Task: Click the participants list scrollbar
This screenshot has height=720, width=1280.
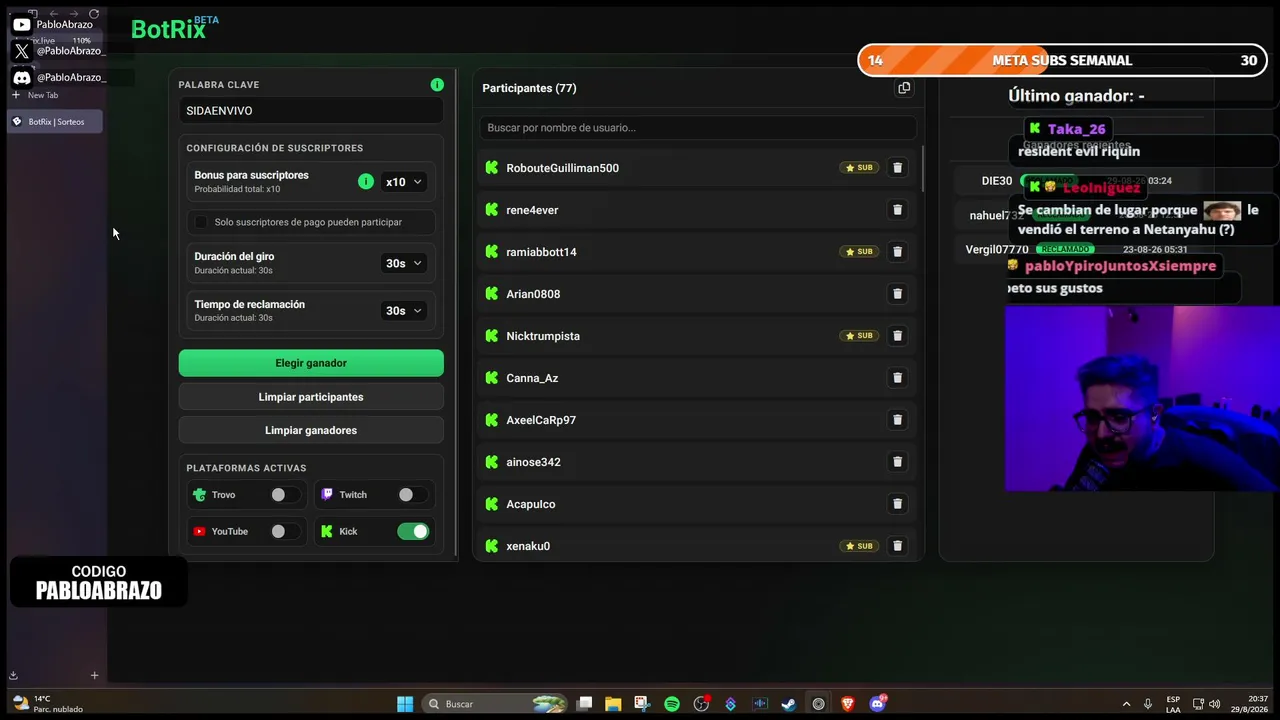Action: pos(922,170)
